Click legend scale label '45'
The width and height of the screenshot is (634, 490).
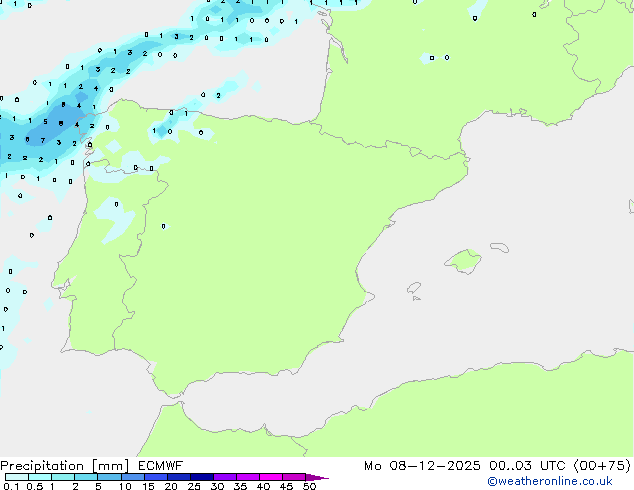(286, 486)
